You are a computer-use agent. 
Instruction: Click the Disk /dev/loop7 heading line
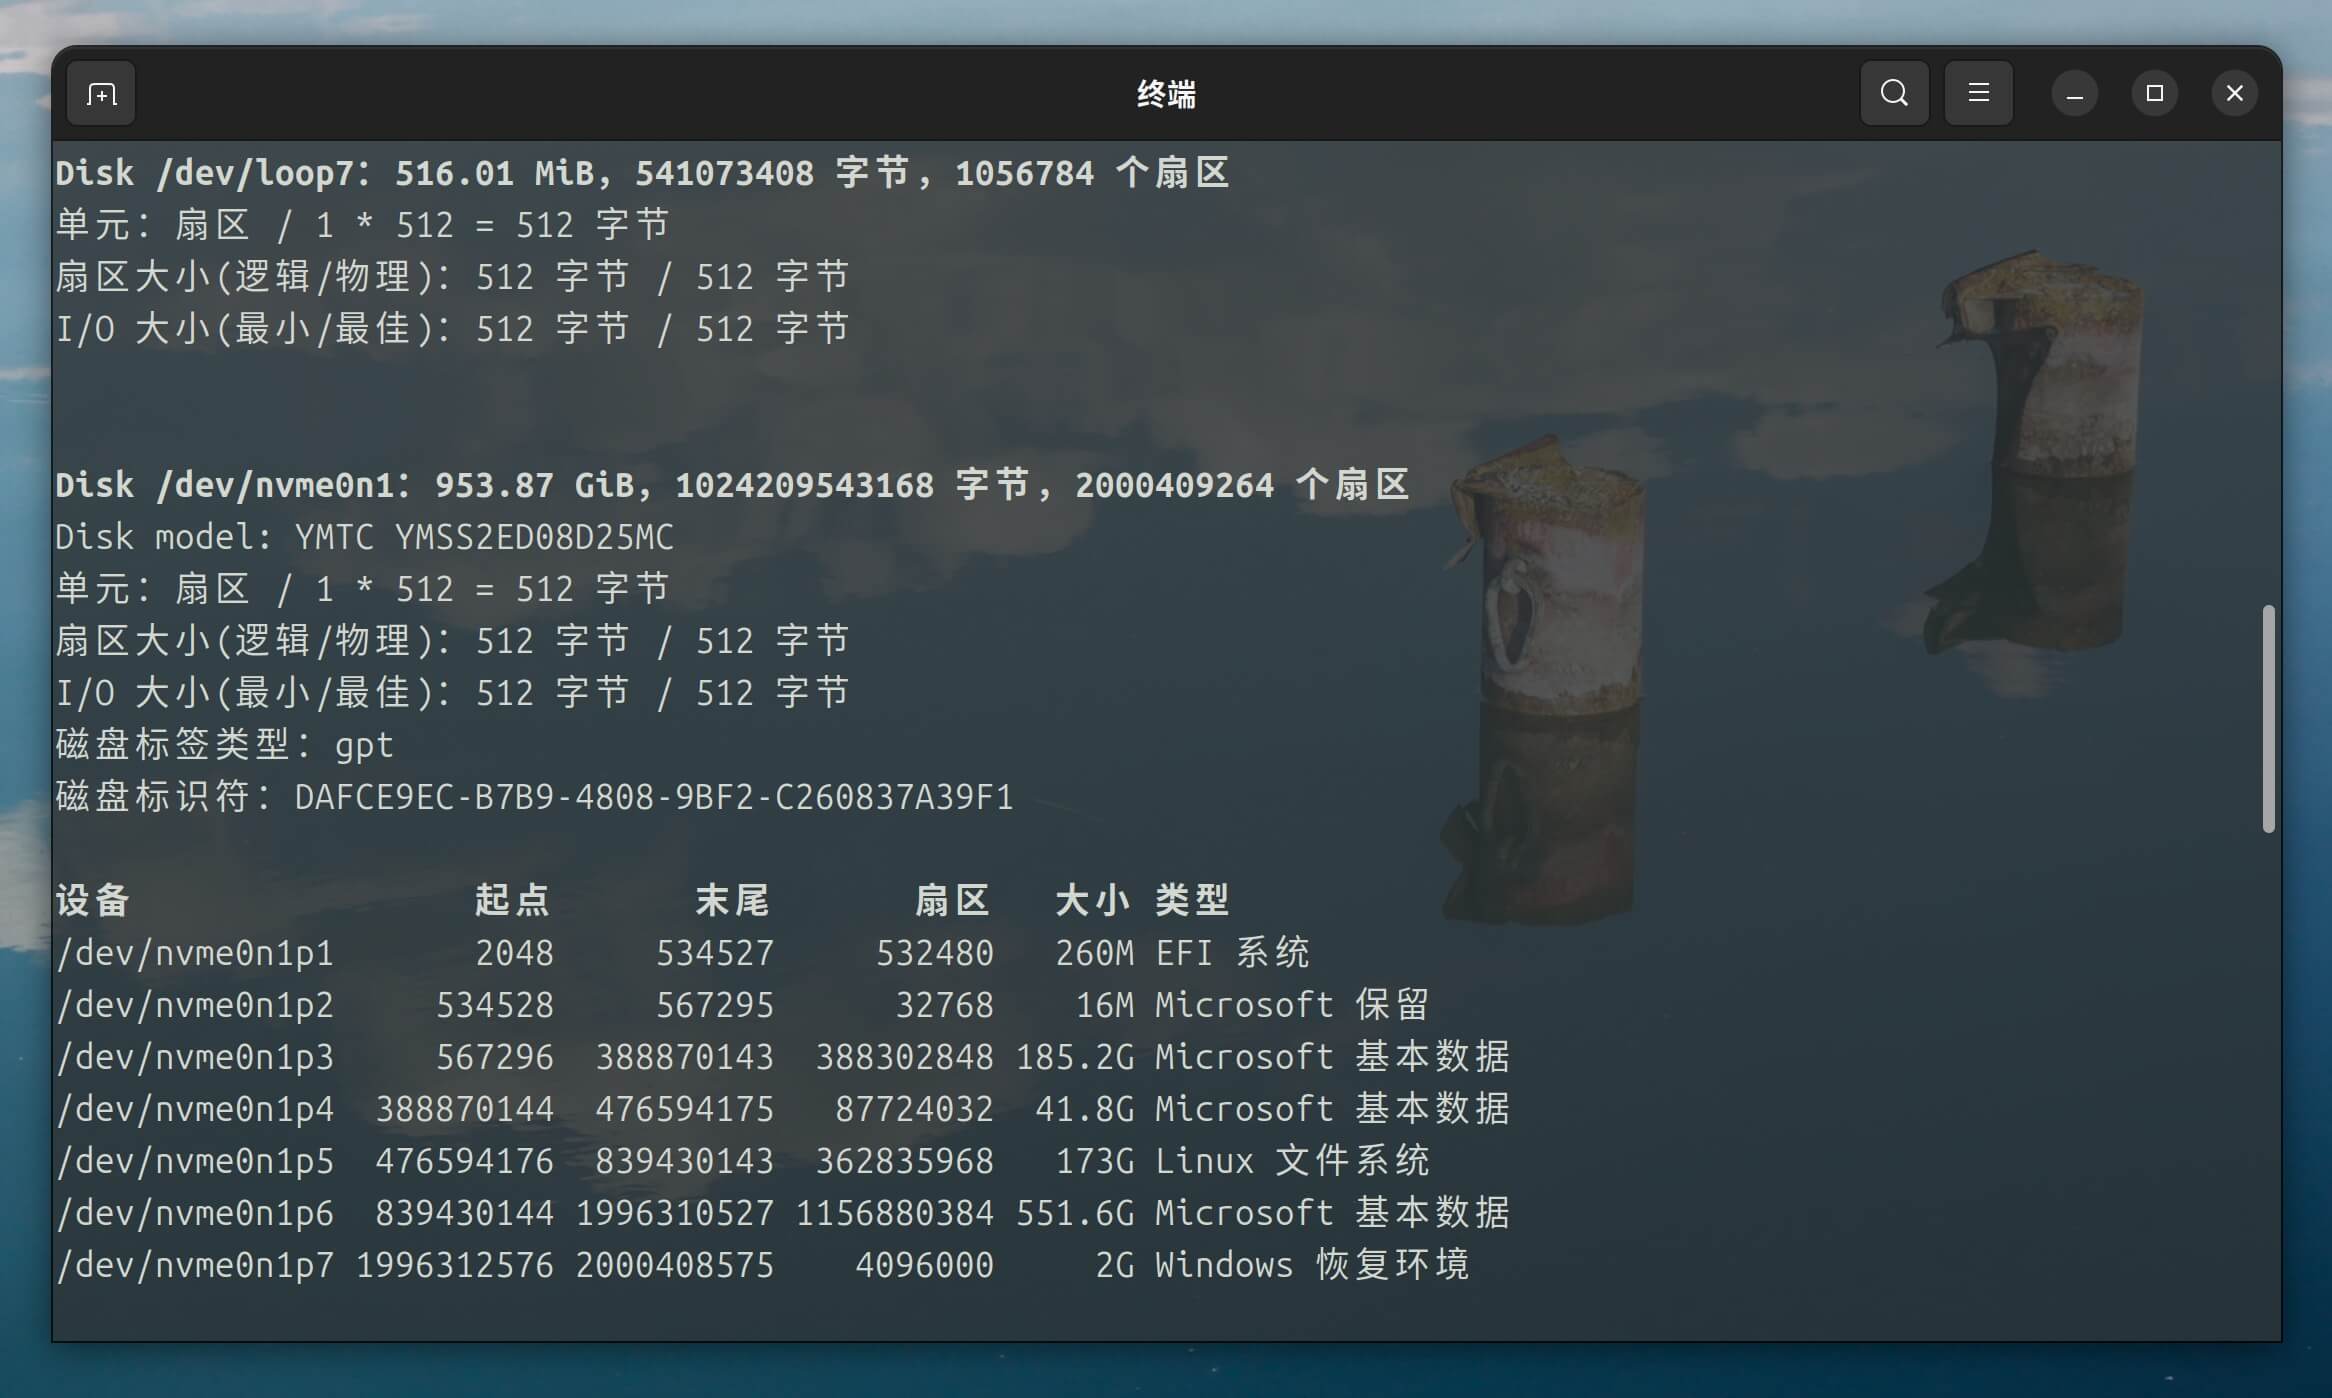point(640,173)
